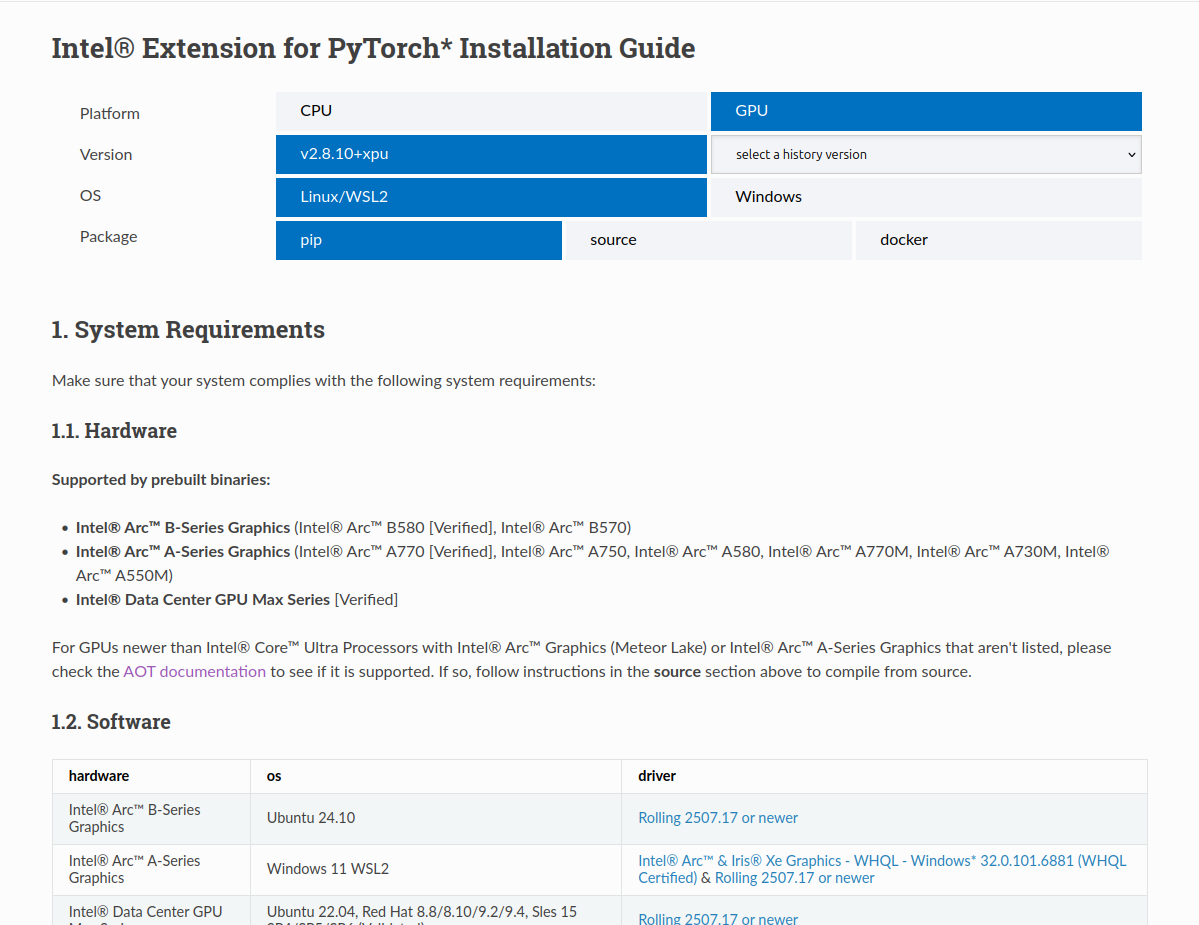Choose the pip package option
The image size is (1199, 925).
point(418,240)
